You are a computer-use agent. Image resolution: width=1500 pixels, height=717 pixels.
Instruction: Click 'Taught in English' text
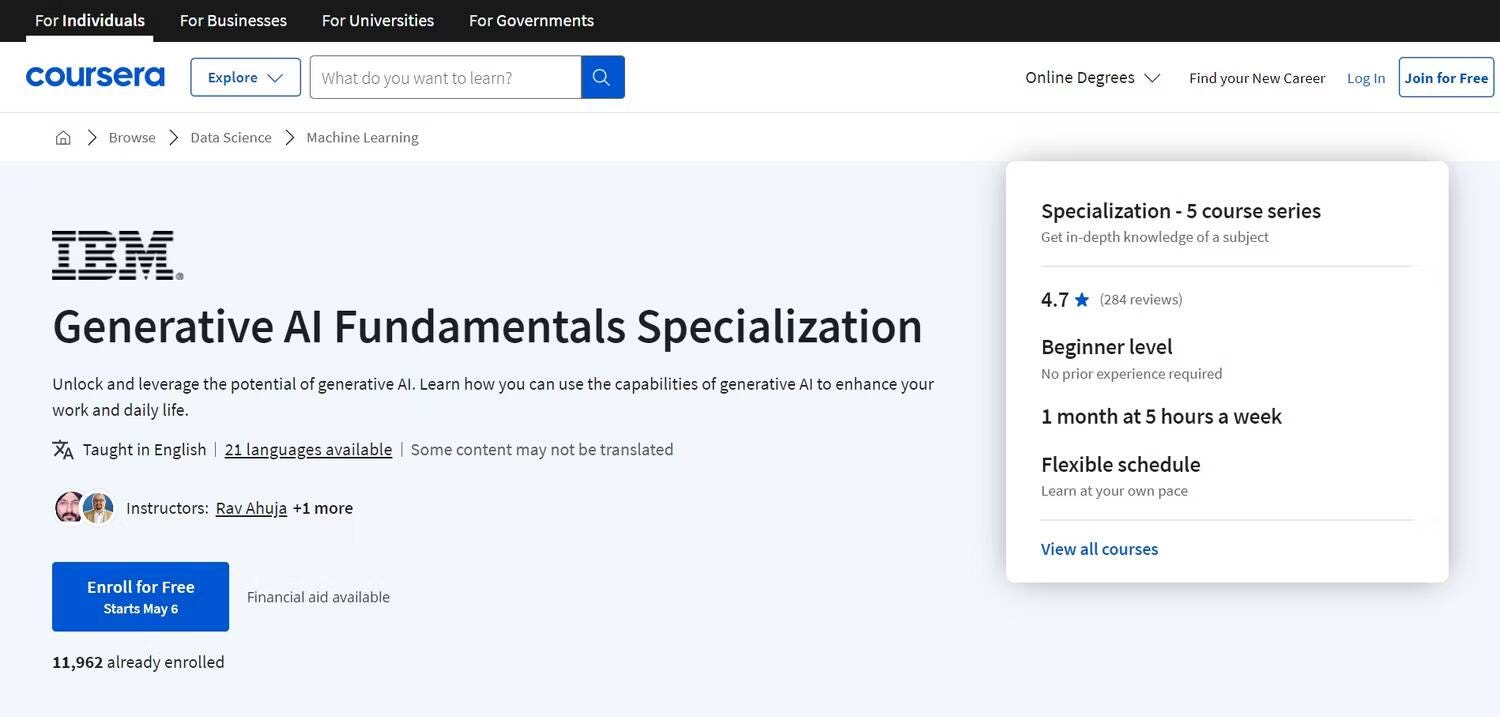coord(144,450)
